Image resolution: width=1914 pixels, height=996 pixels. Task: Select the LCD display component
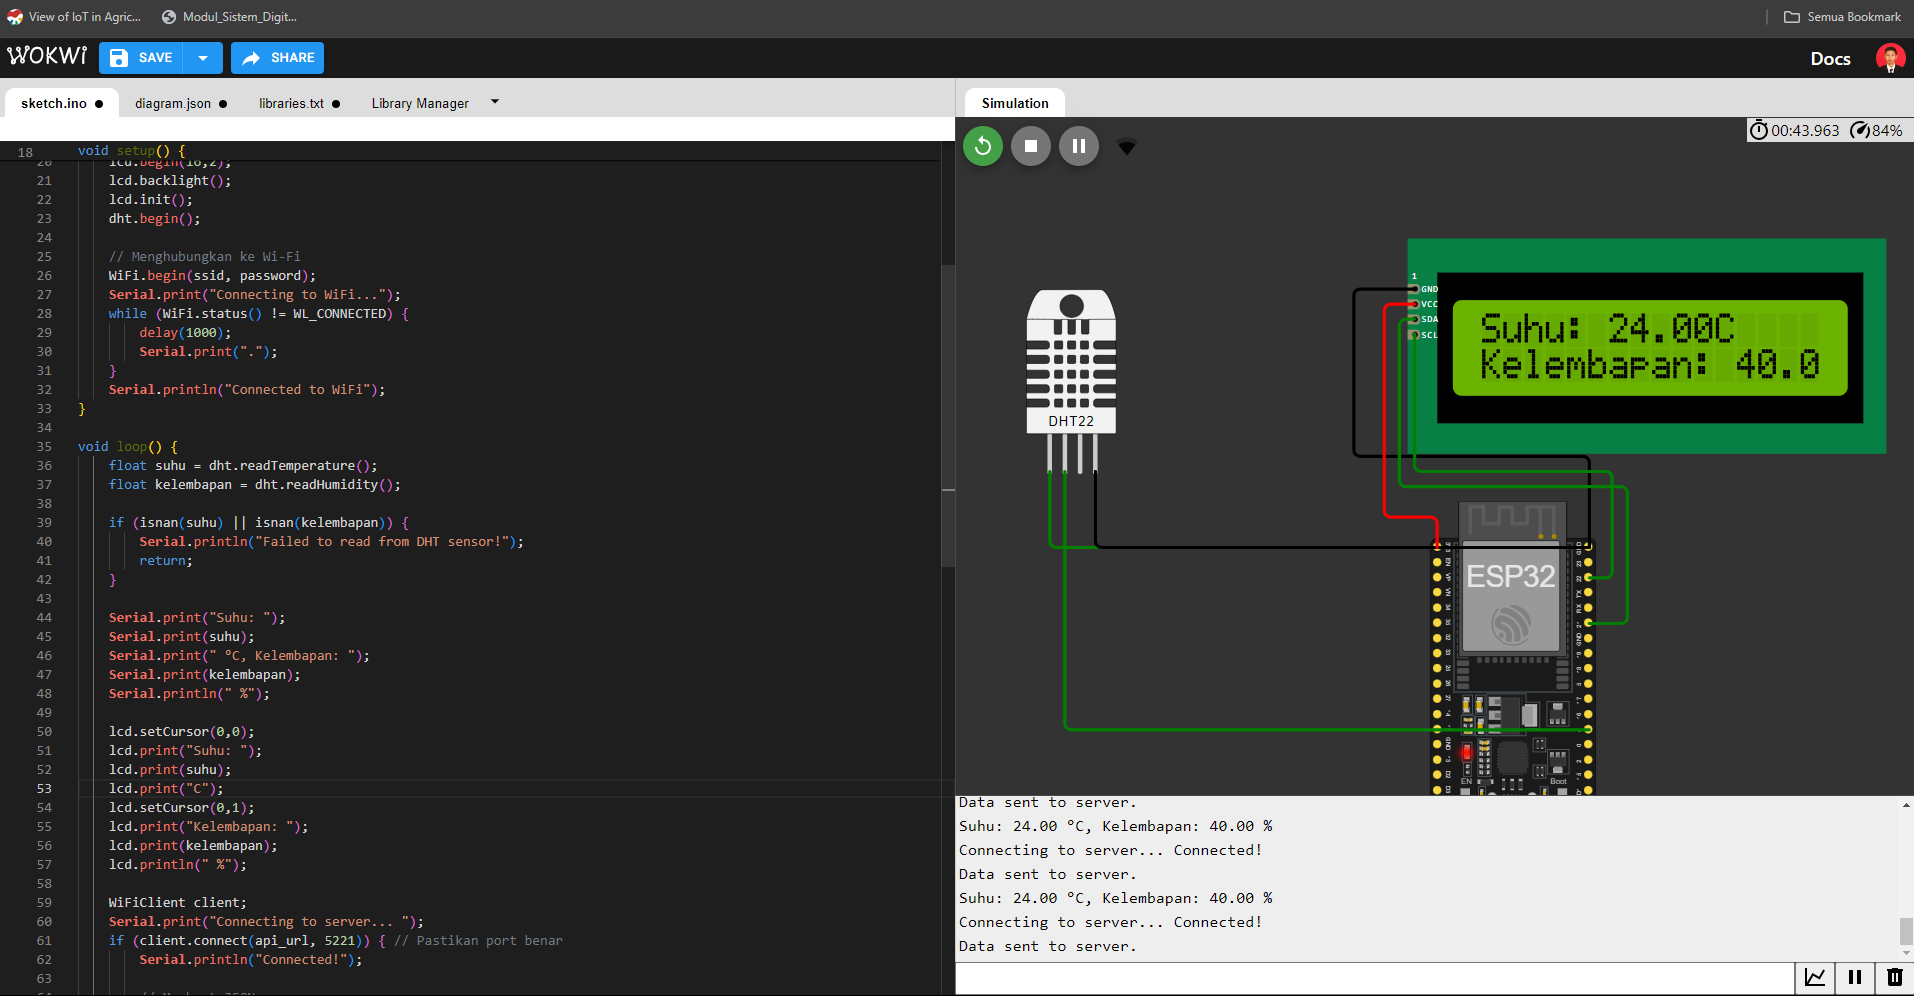[1647, 346]
